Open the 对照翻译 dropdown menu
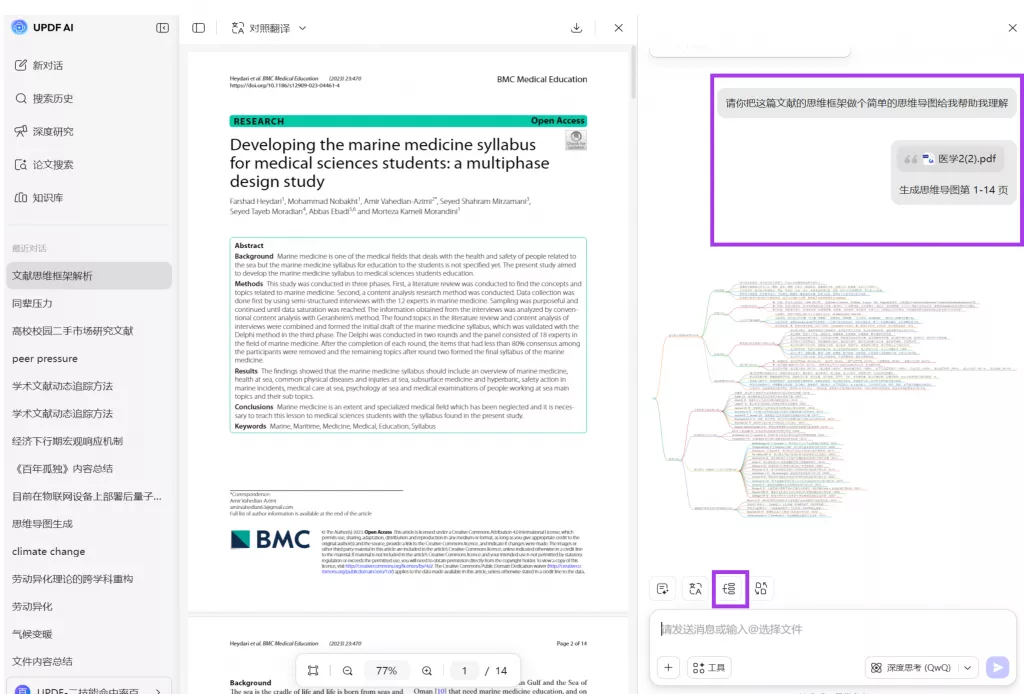 [x=269, y=28]
